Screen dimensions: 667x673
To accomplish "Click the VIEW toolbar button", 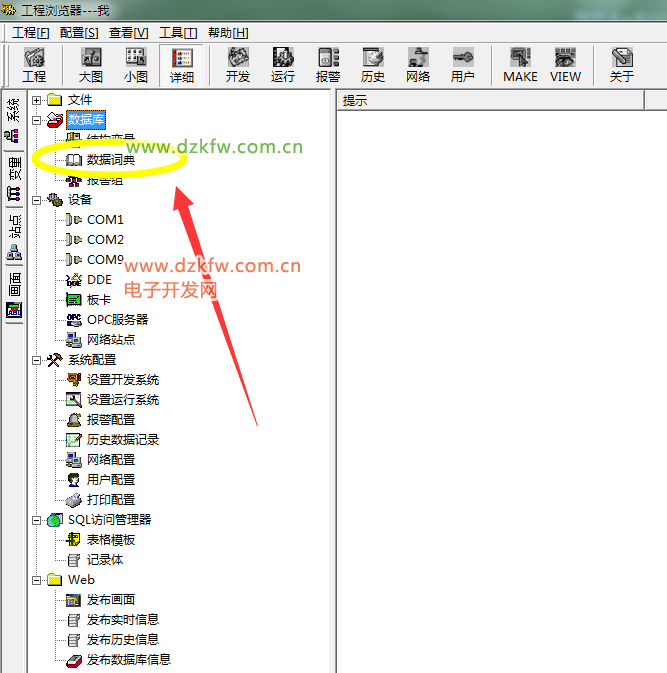I will tap(565, 65).
